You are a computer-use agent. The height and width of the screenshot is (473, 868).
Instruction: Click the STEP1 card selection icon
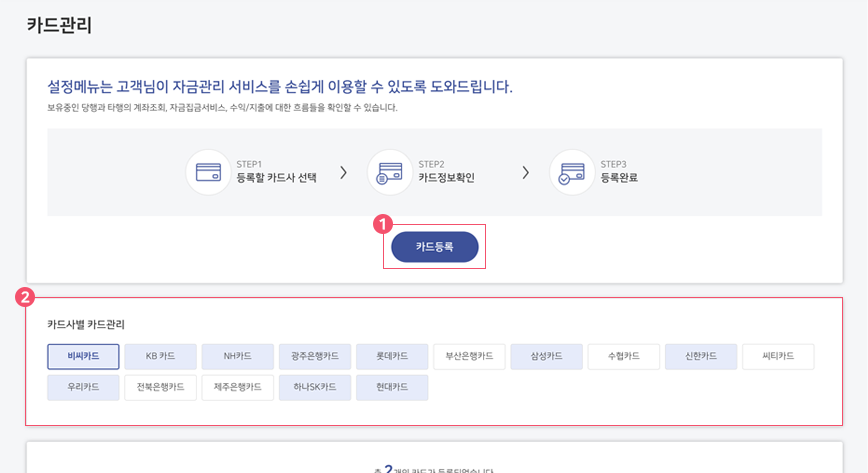pyautogui.click(x=208, y=172)
